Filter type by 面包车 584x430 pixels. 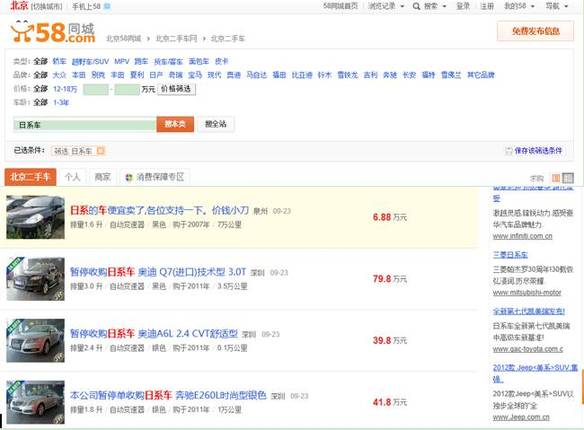[199, 61]
